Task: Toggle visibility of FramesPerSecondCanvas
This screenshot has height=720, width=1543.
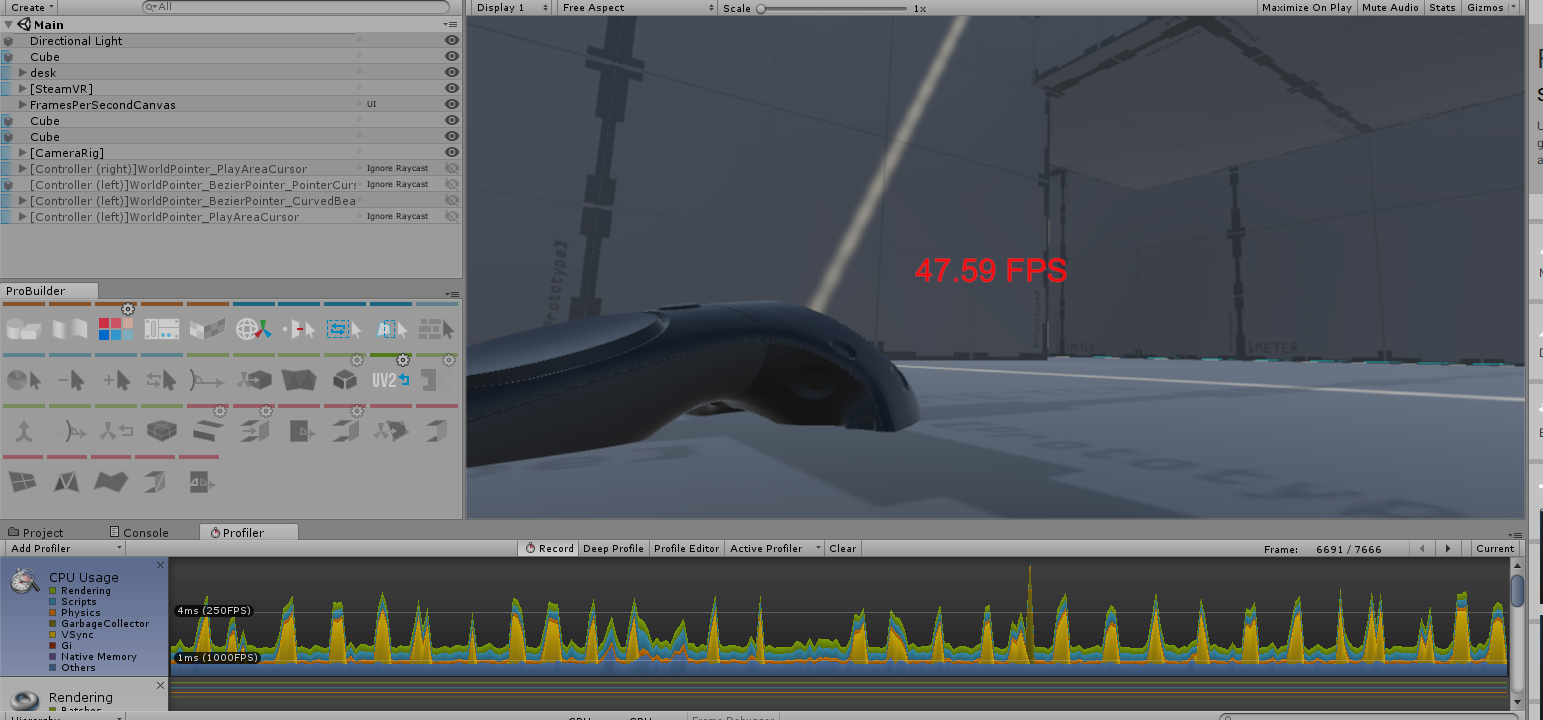Action: [452, 105]
